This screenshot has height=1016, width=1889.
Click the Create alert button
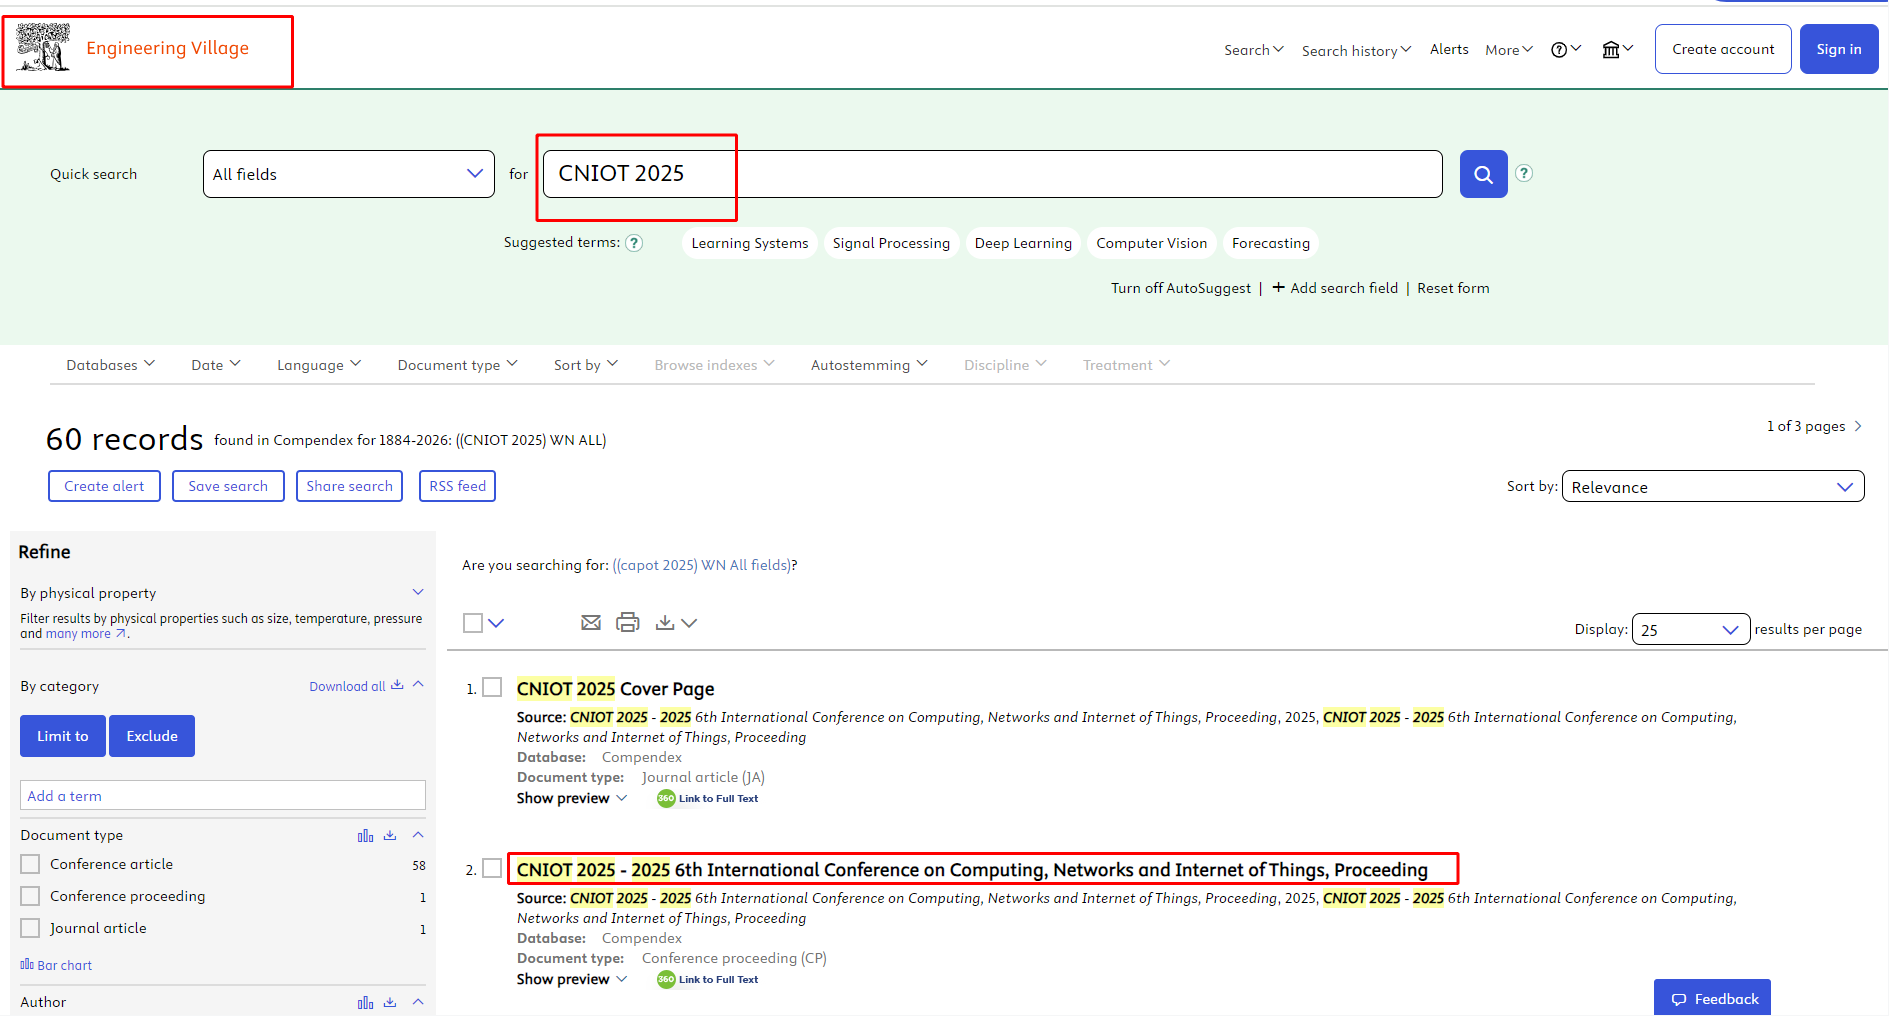(104, 486)
